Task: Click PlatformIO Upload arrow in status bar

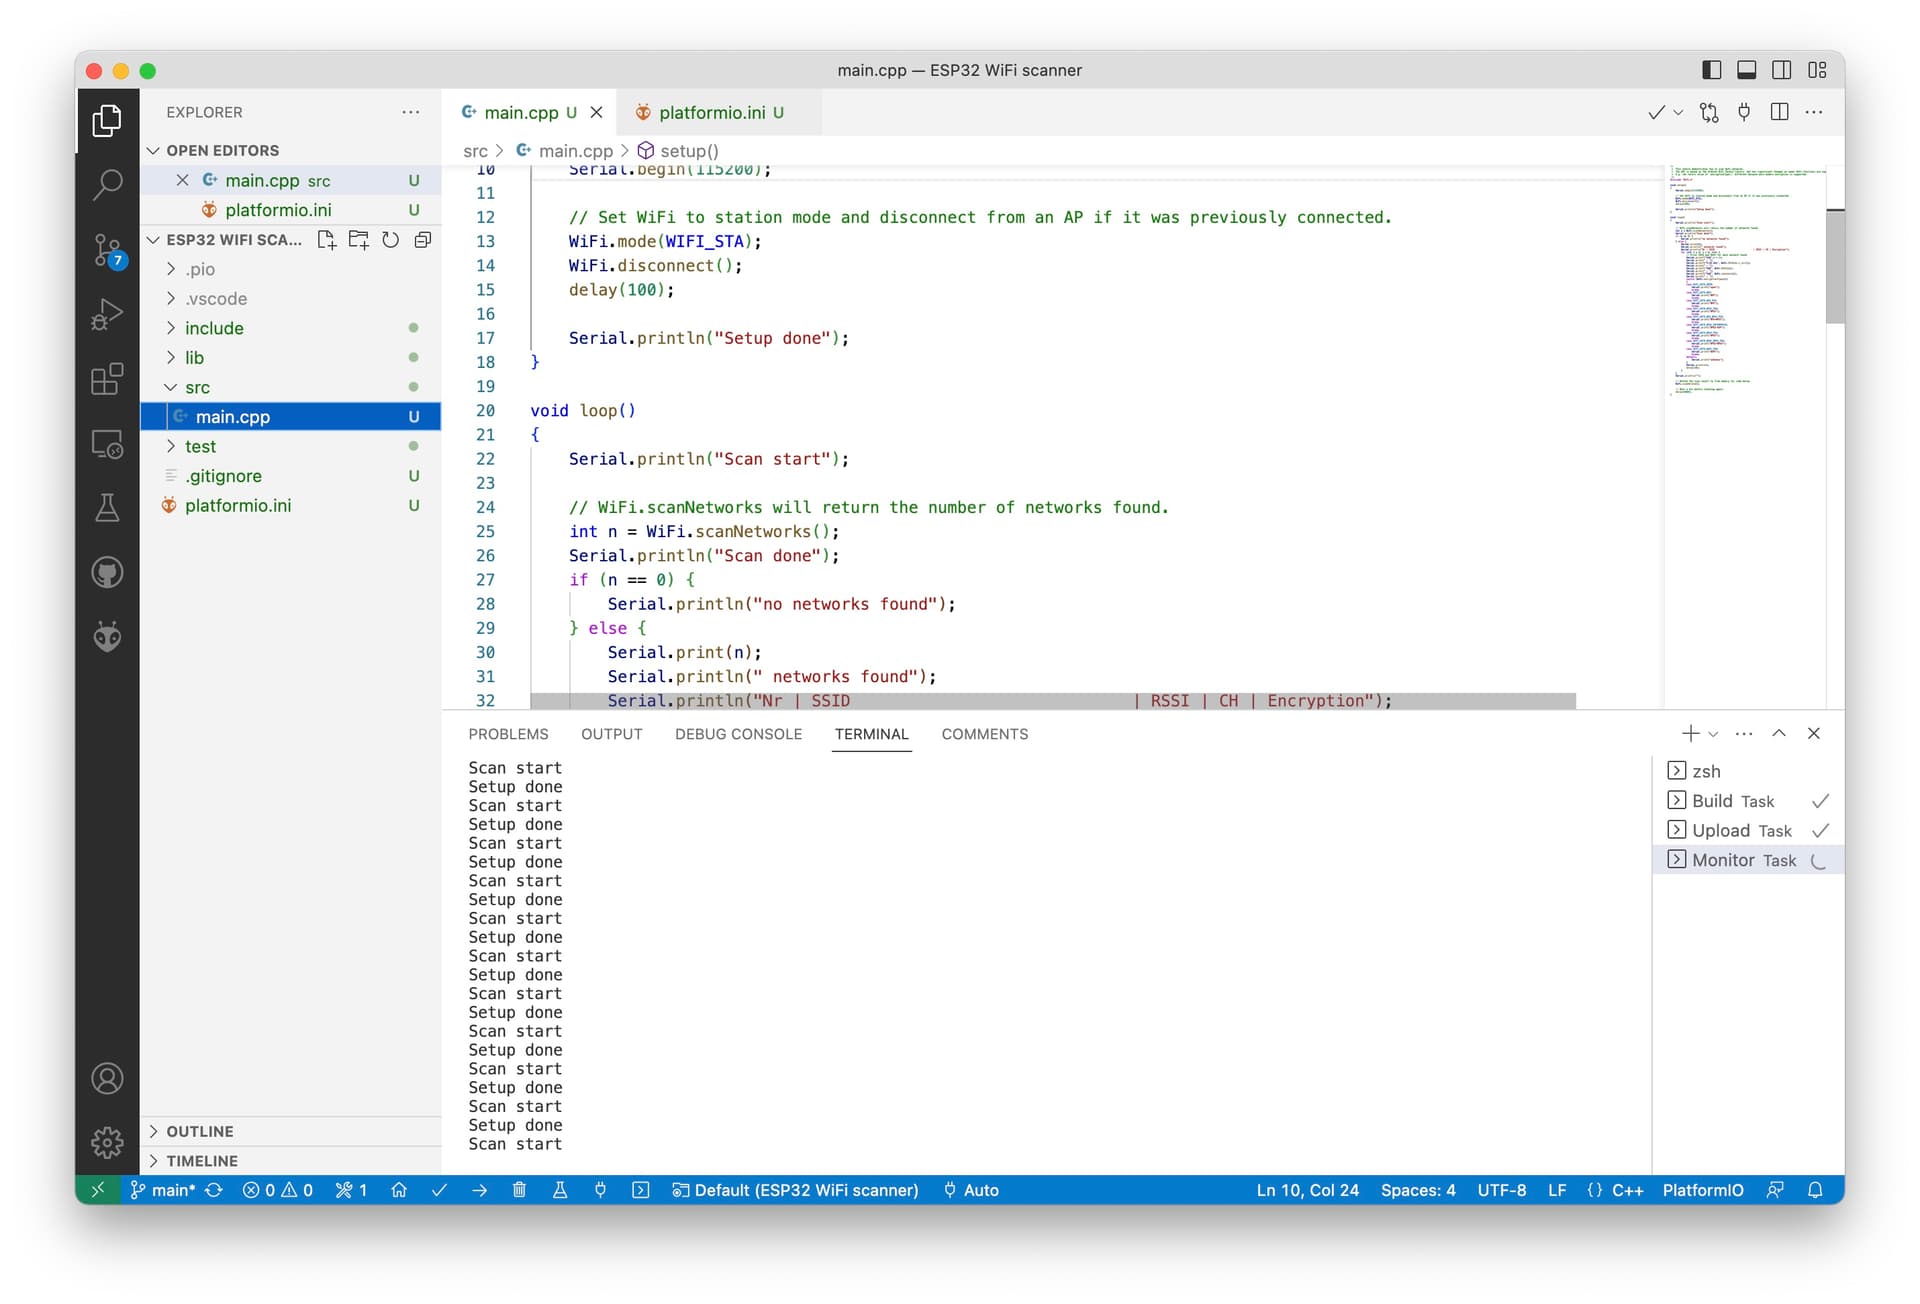Action: [x=480, y=1190]
